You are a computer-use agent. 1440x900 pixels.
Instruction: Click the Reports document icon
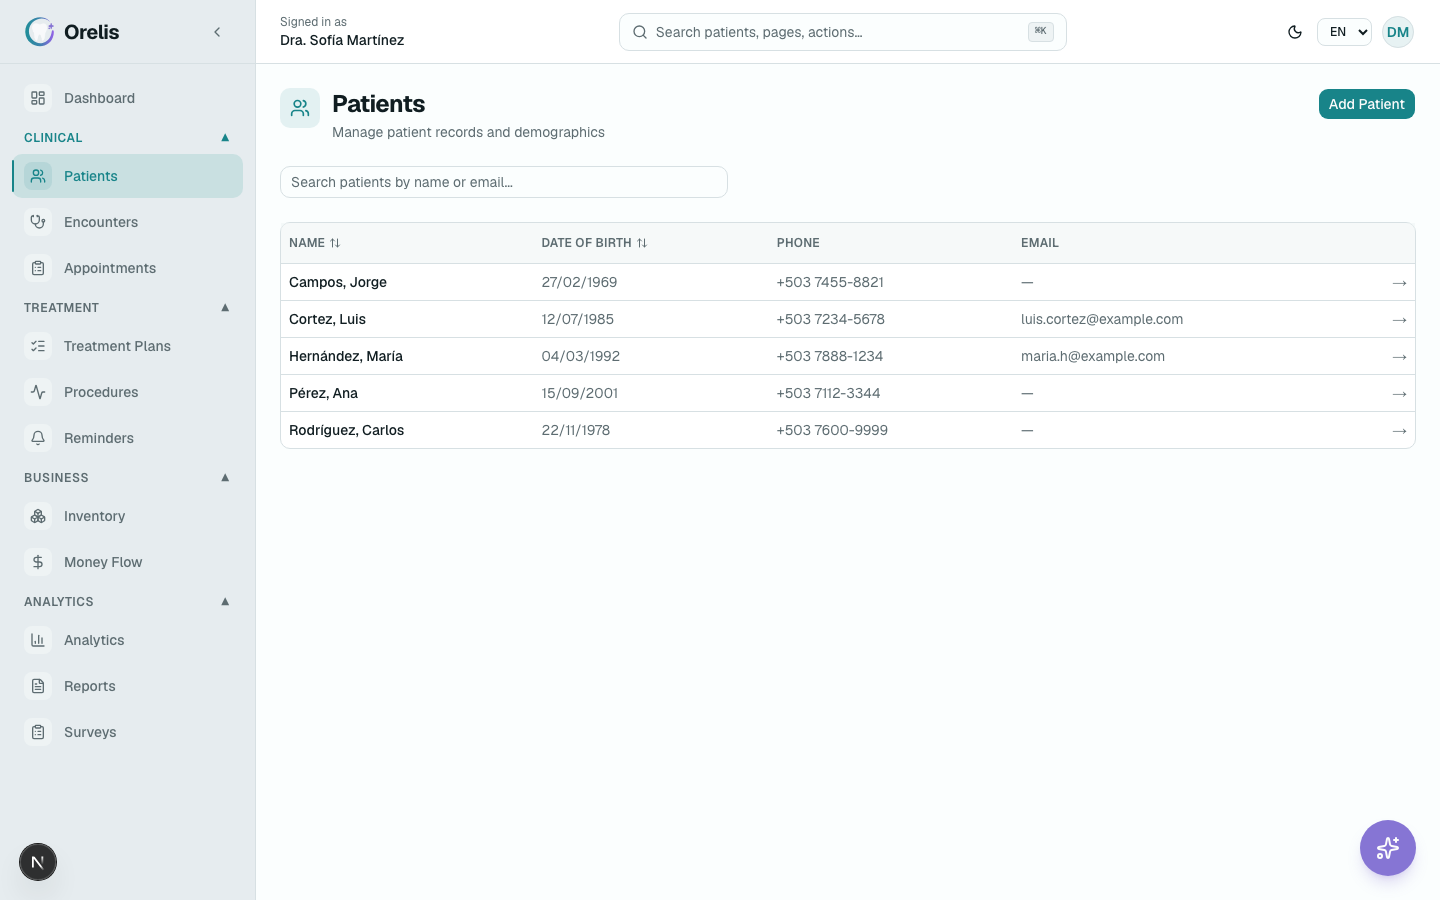coord(38,686)
